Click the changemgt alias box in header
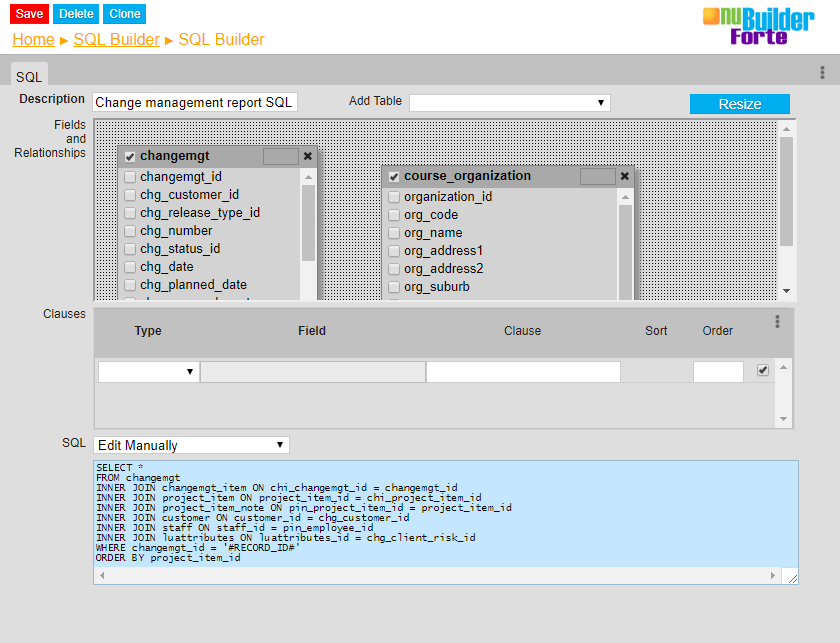 [x=280, y=156]
